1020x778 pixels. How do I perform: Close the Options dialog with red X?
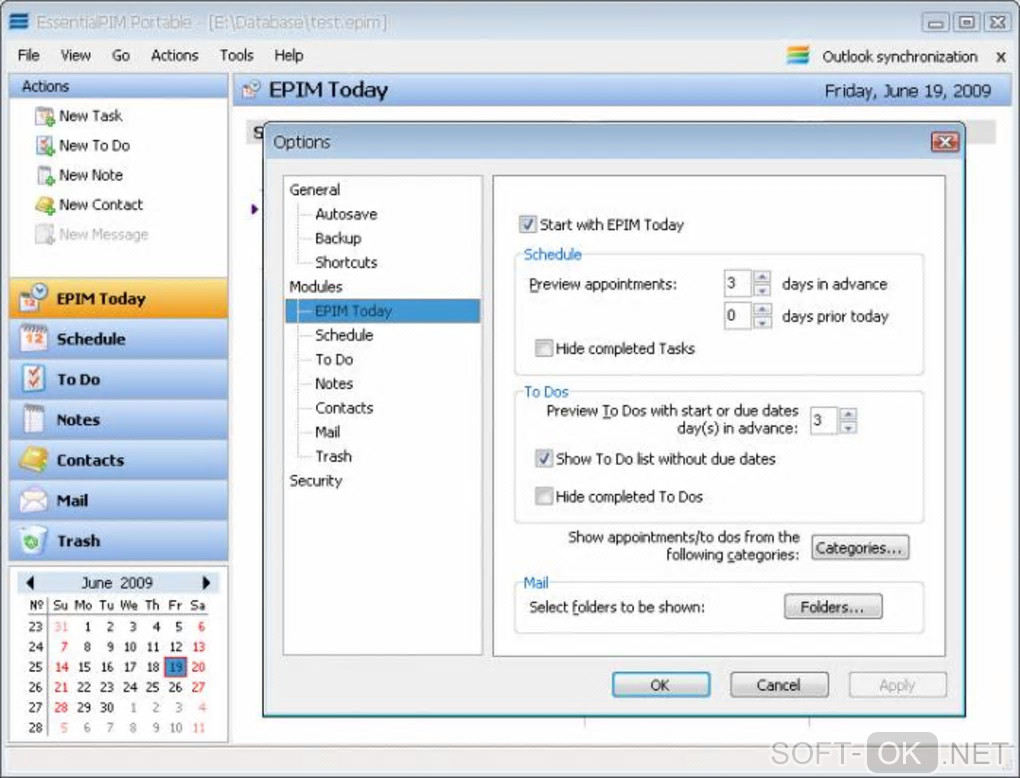coord(945,142)
